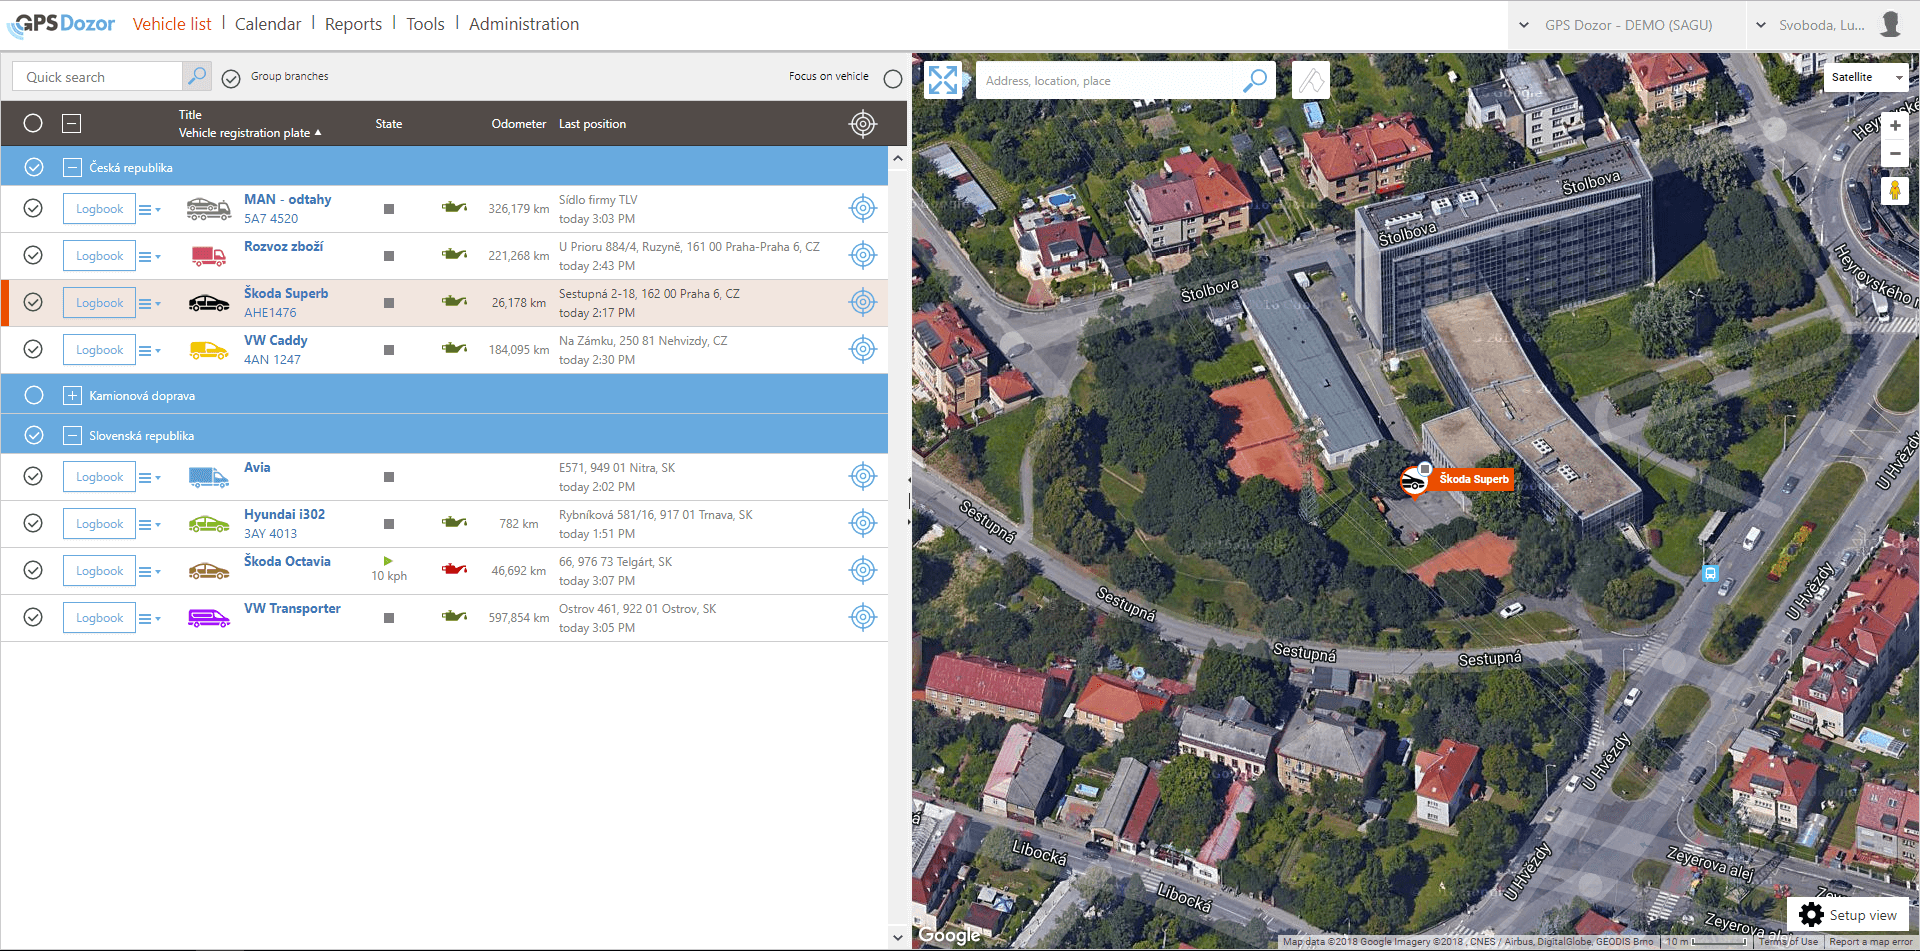This screenshot has height=951, width=1920.
Task: Enable Focus on vehicle option
Action: pyautogui.click(x=893, y=78)
